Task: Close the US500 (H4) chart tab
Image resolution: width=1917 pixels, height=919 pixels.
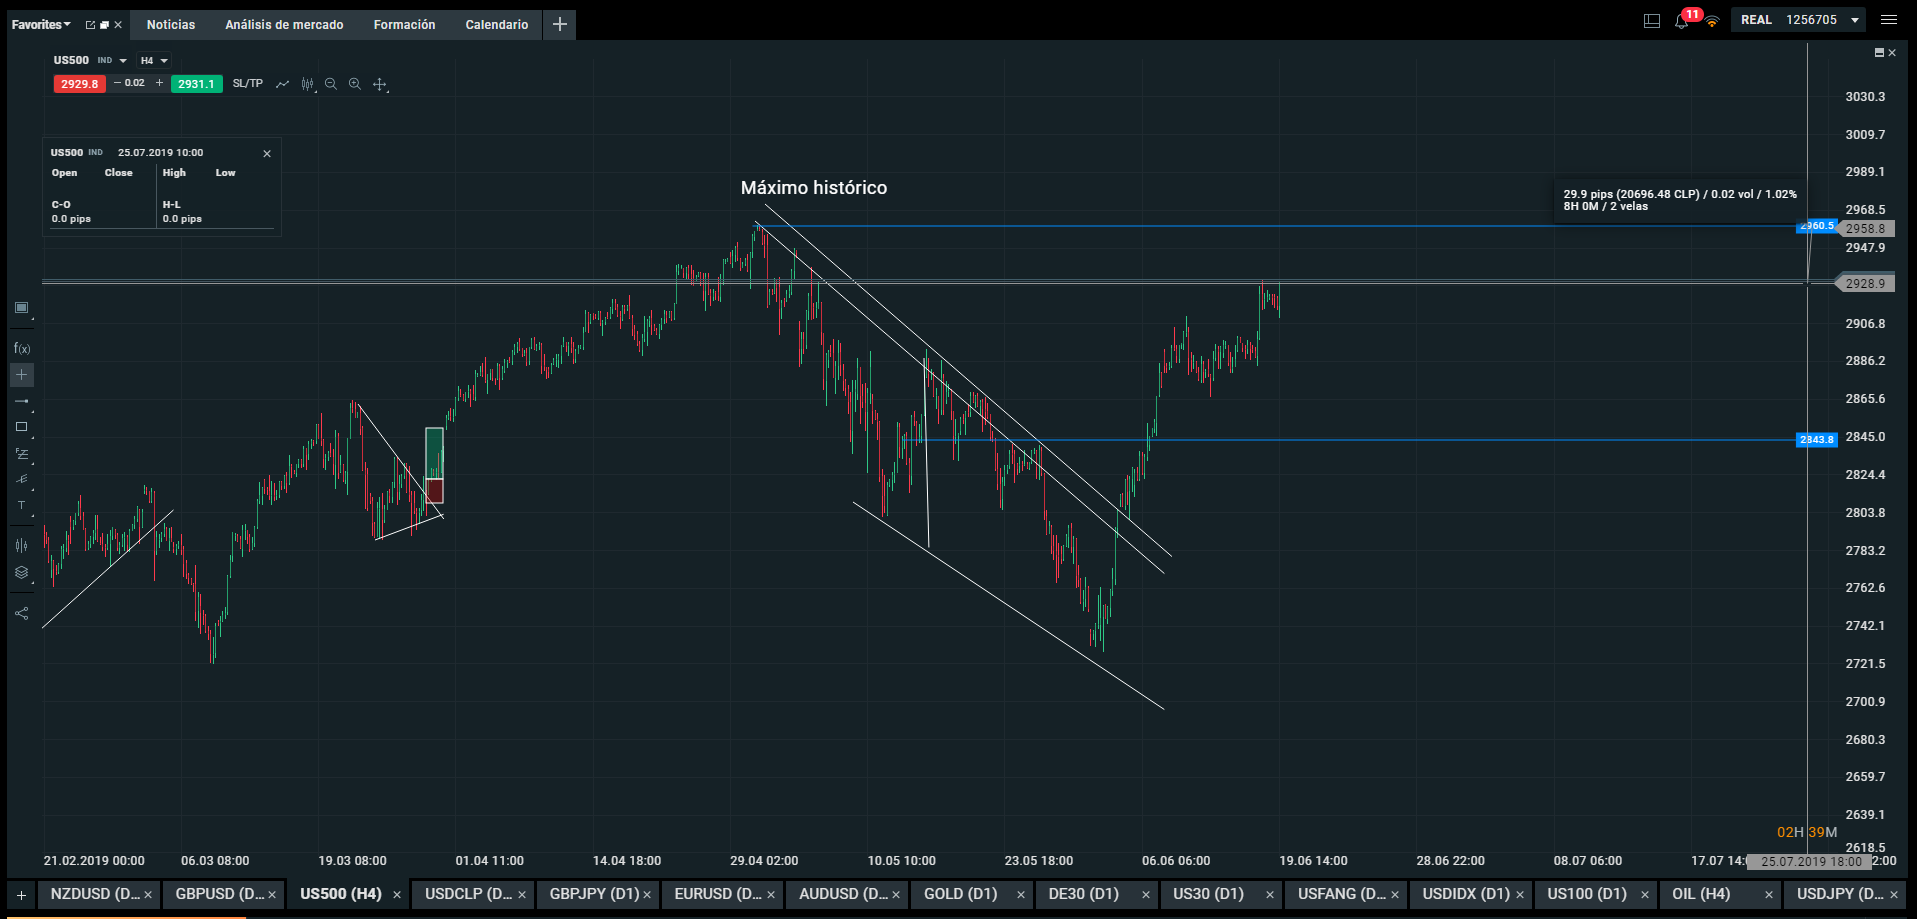Action: [397, 895]
